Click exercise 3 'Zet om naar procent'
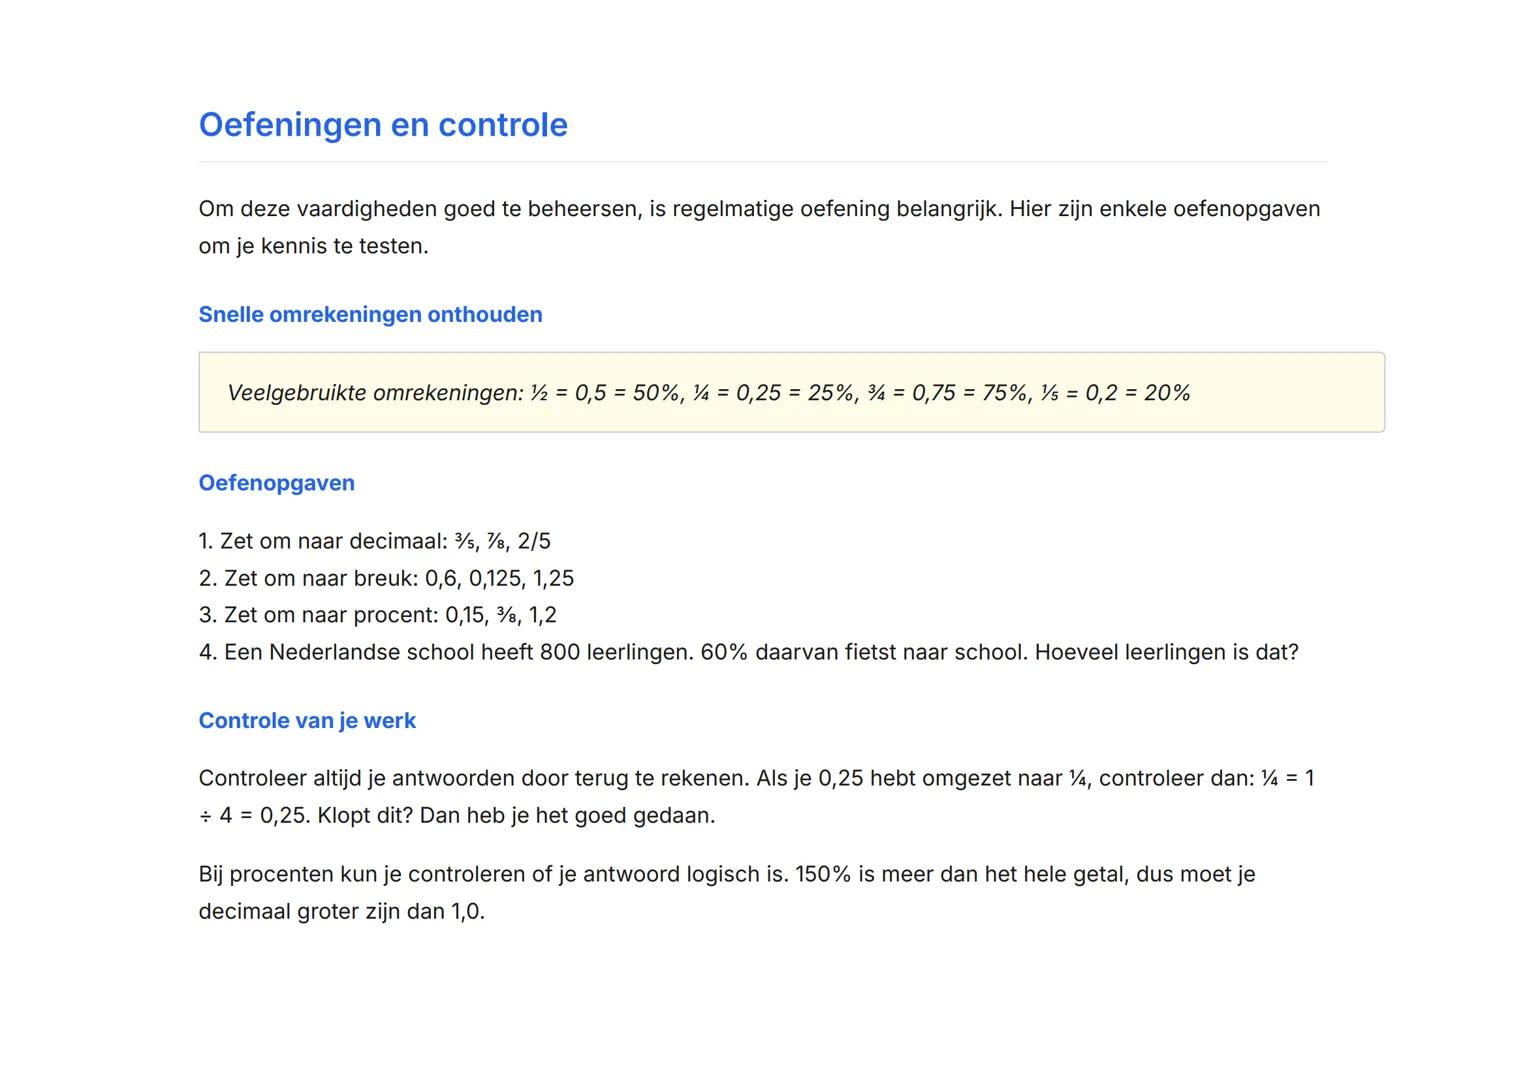Viewport: 1527px width, 1080px height. click(x=377, y=615)
